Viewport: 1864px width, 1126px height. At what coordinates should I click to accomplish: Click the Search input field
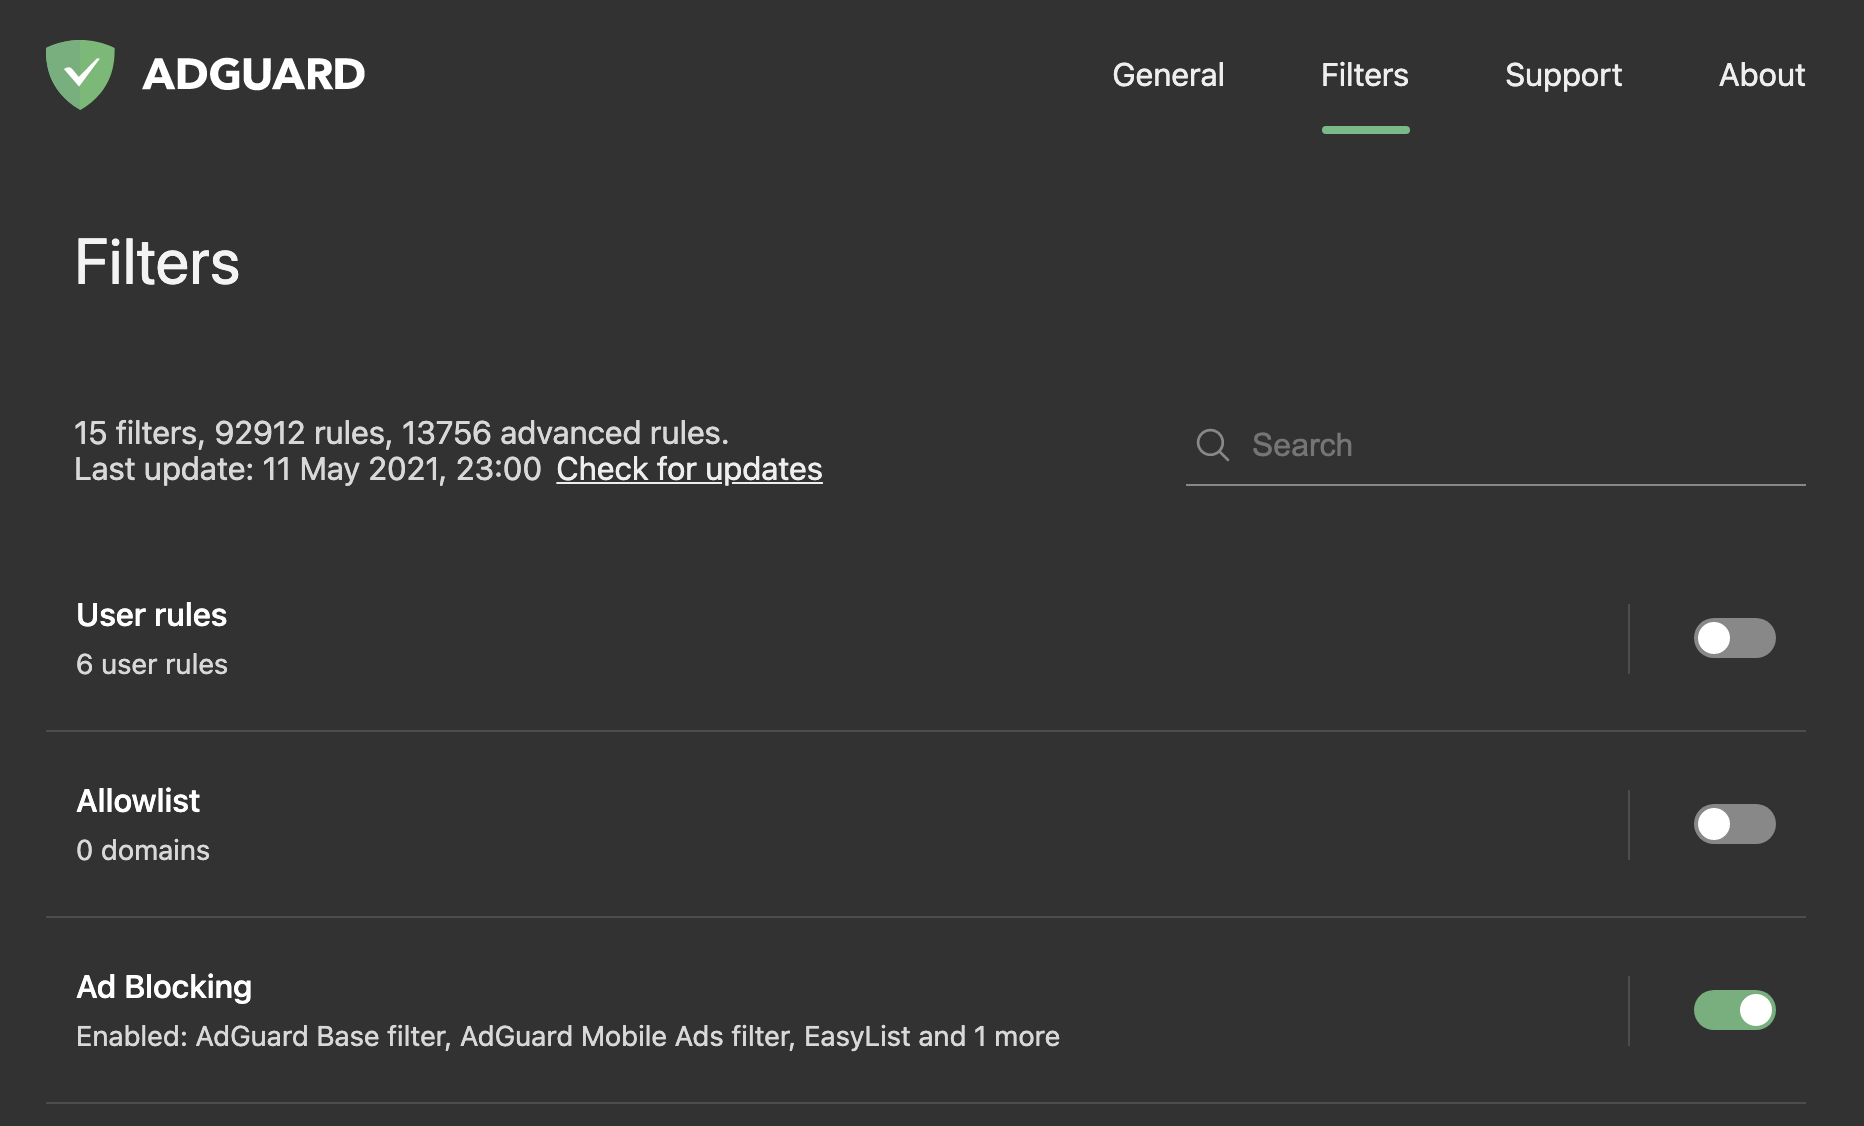click(x=1450, y=446)
